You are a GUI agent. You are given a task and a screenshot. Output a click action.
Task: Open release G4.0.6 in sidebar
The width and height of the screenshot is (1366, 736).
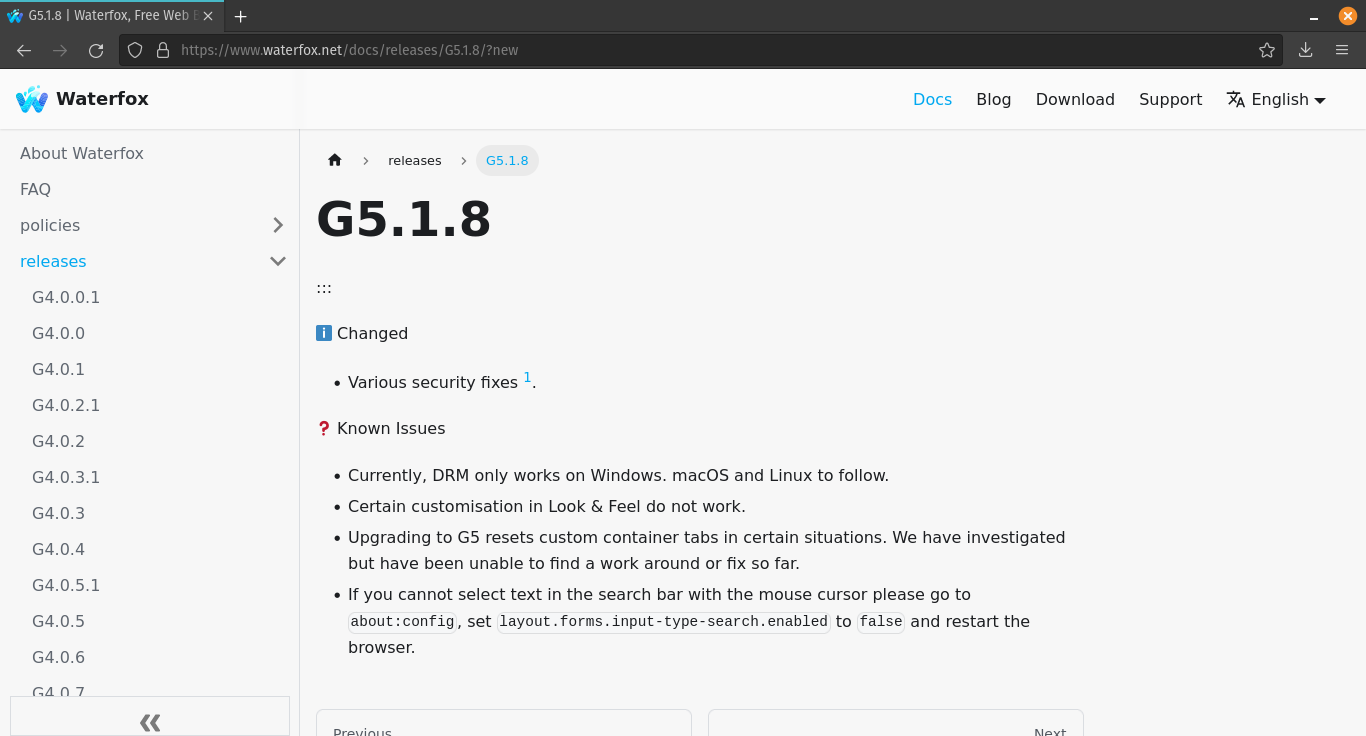[58, 657]
